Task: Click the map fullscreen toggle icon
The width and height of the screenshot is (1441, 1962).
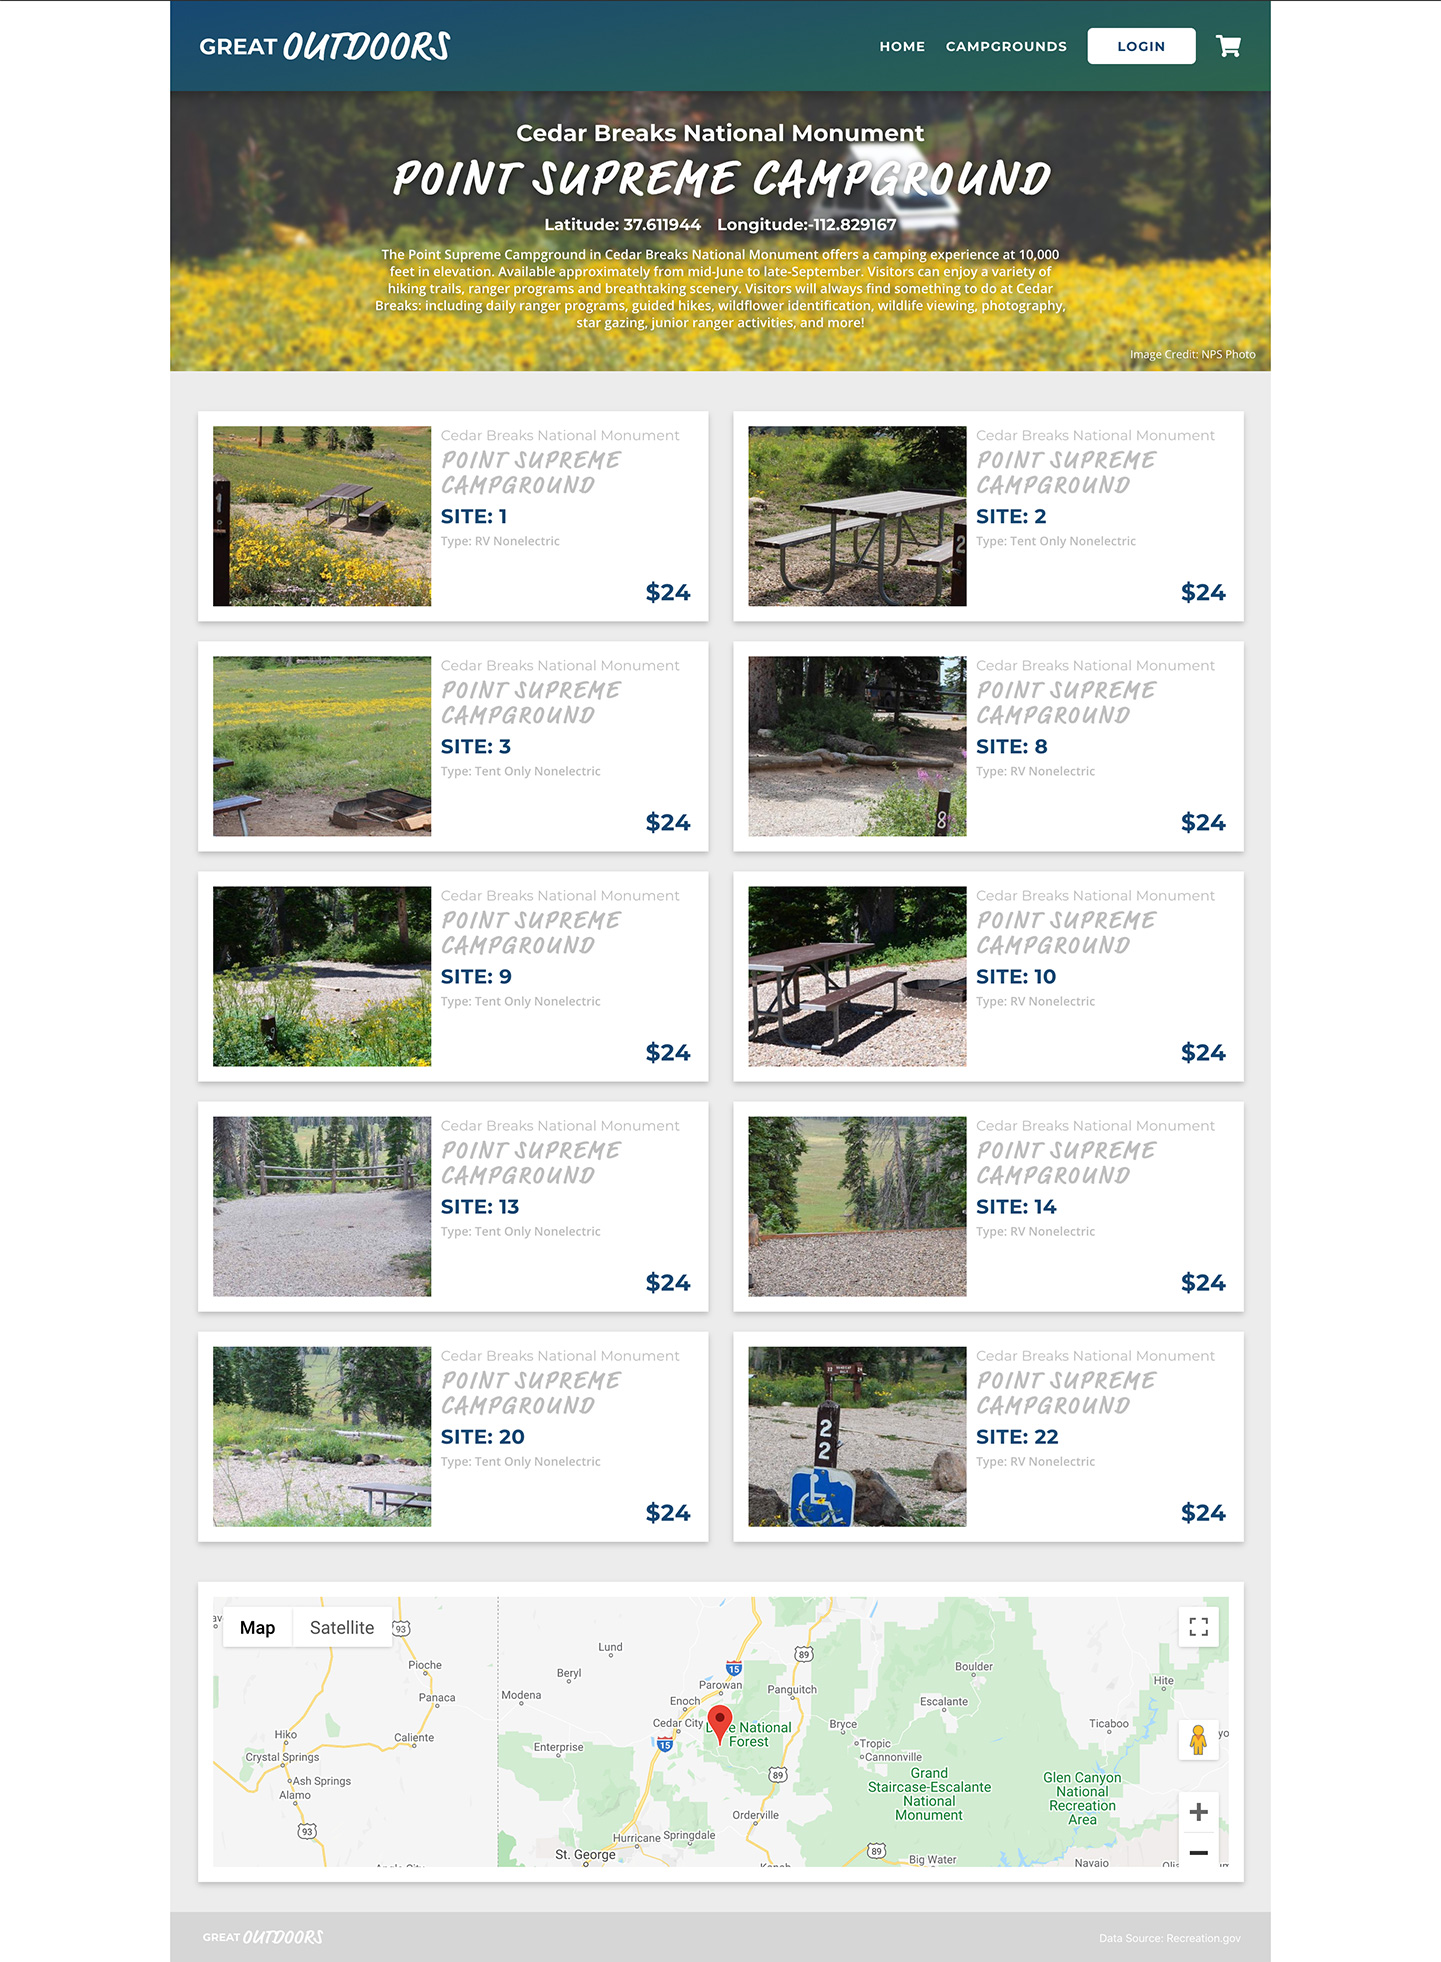Action: coord(1198,1627)
